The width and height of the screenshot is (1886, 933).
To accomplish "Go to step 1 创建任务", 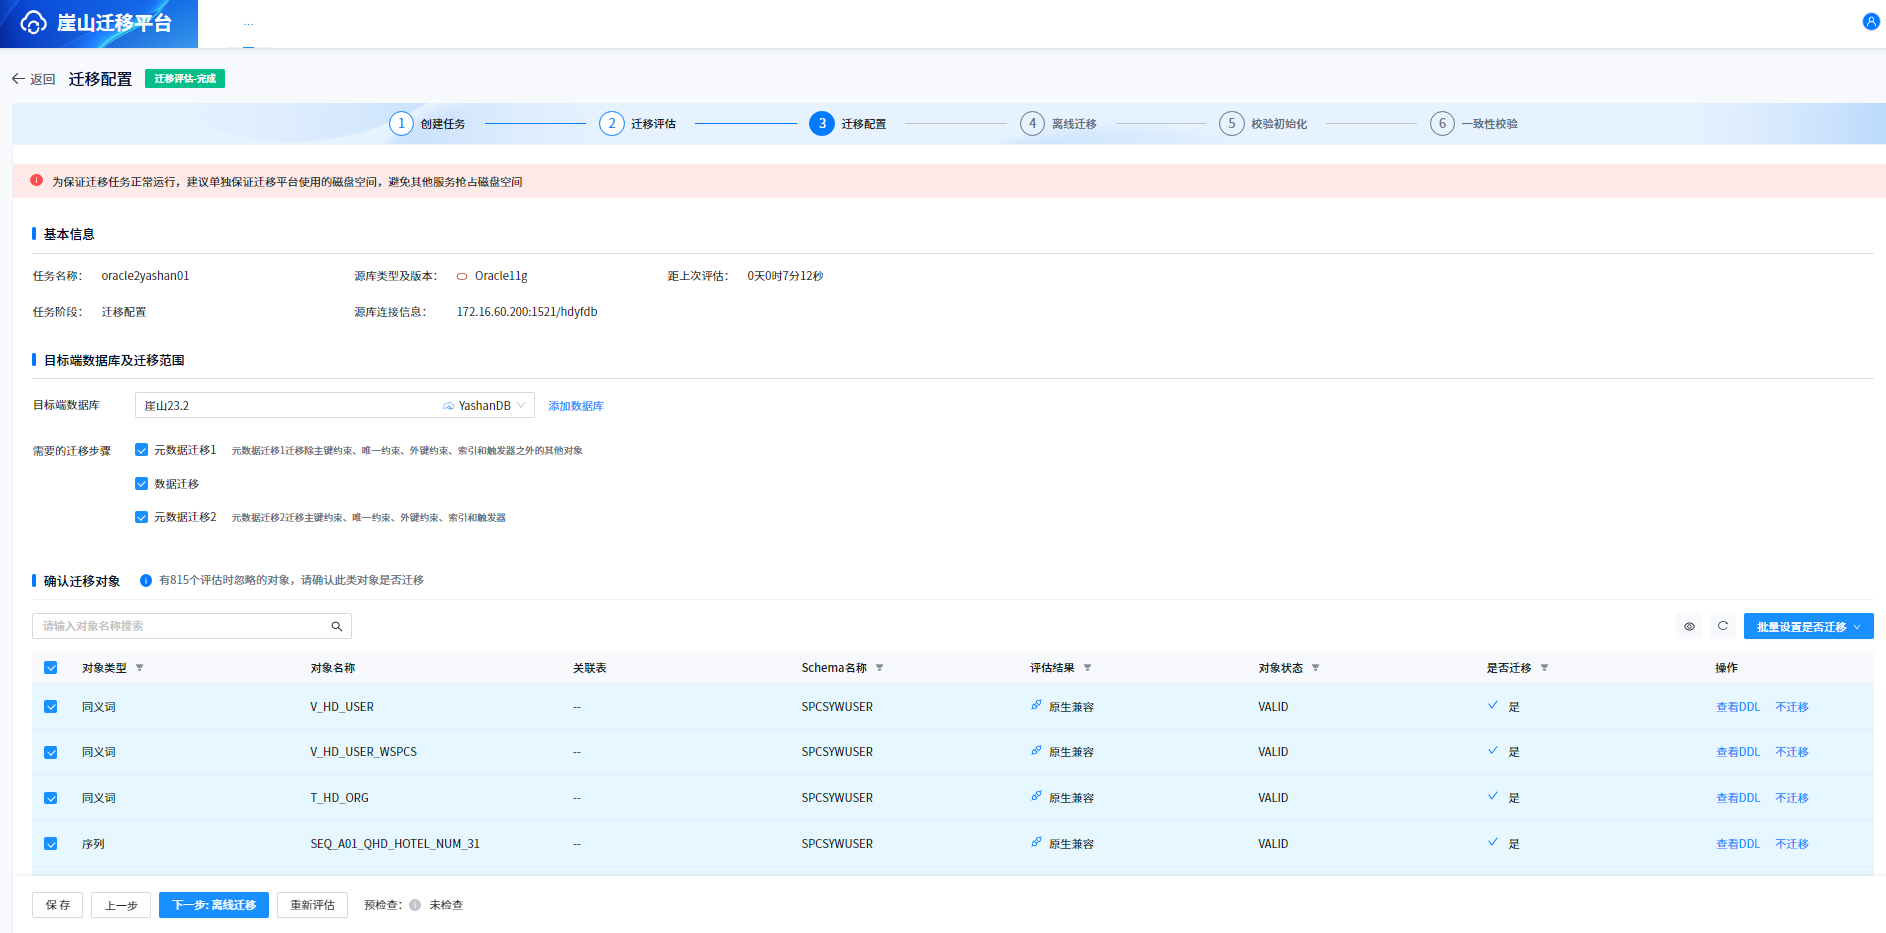I will [427, 124].
